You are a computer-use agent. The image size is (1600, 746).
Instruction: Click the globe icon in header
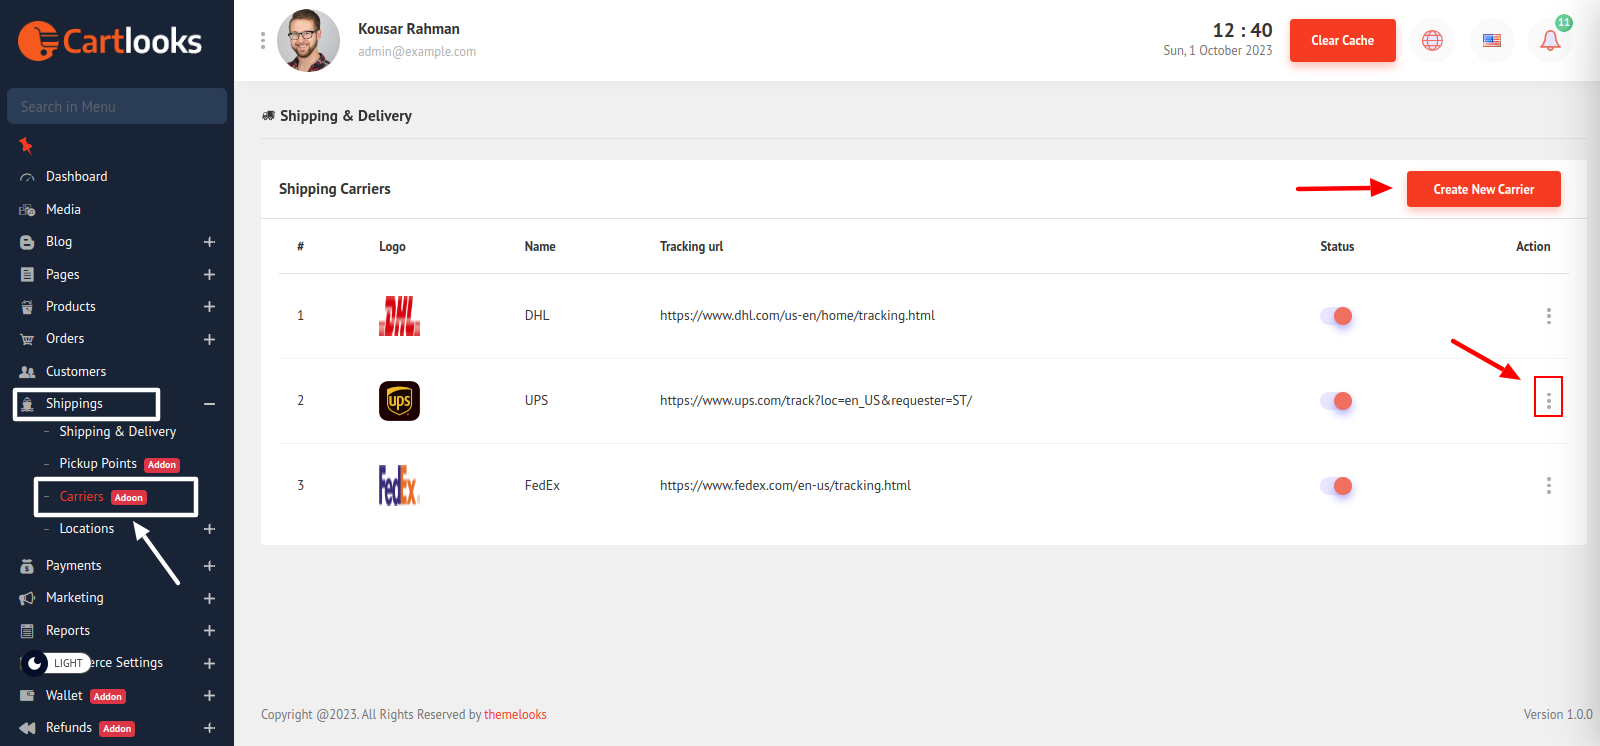tap(1432, 41)
